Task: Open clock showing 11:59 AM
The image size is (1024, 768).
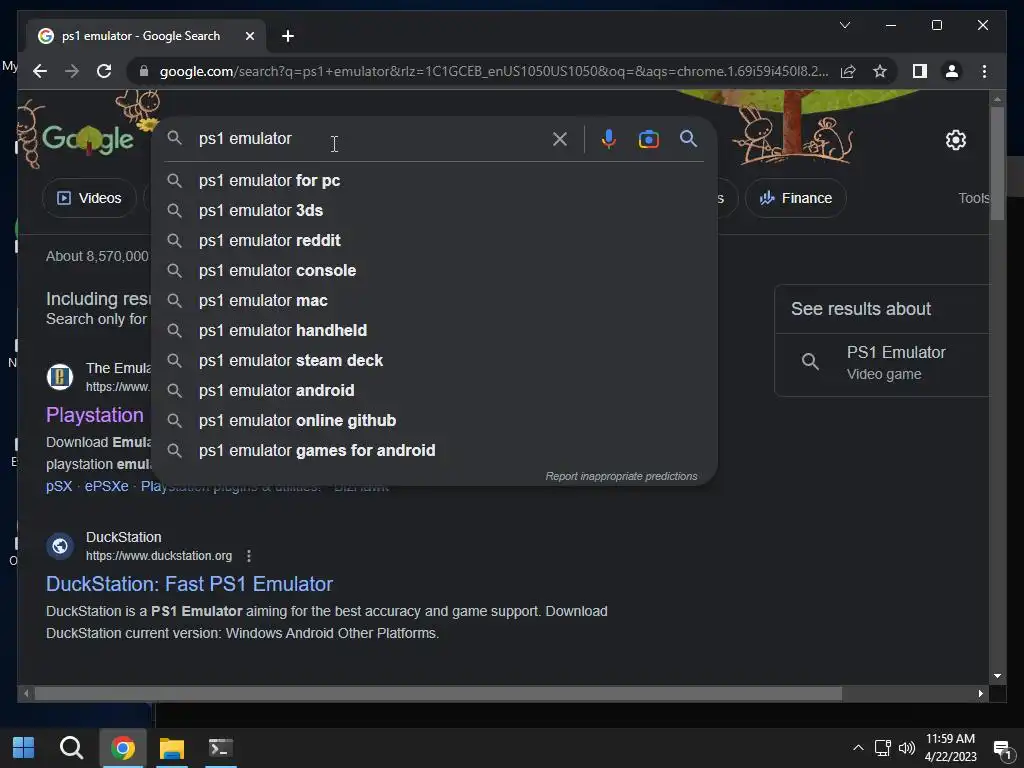Action: tap(950, 748)
